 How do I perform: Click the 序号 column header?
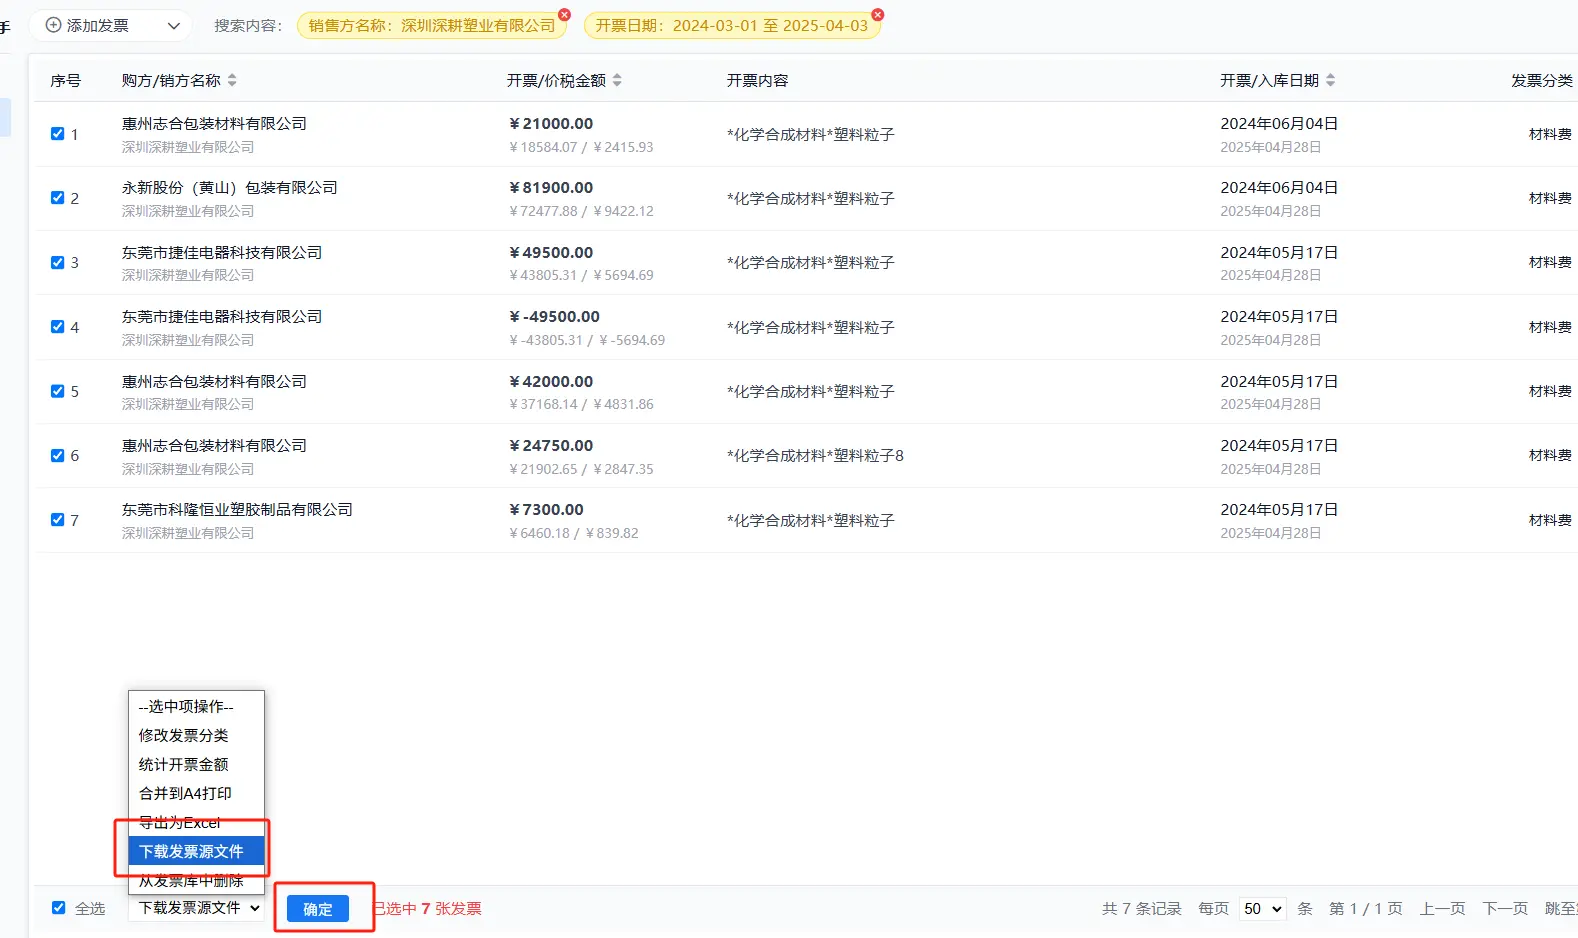(66, 80)
